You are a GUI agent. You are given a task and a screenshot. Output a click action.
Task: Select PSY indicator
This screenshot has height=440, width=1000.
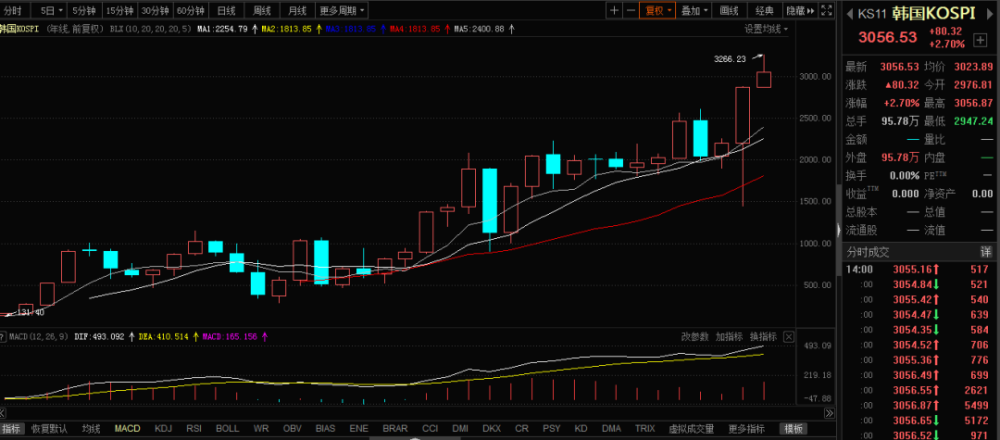pyautogui.click(x=552, y=429)
